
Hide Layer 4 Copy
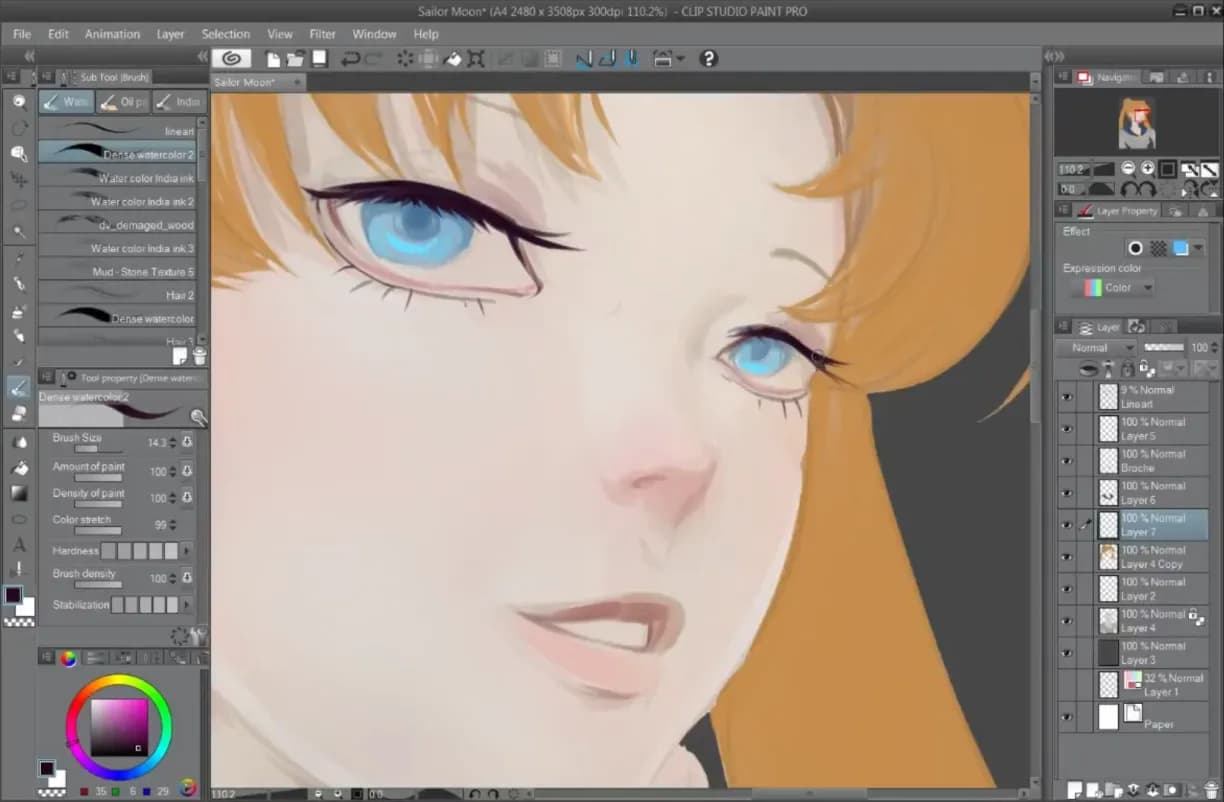pyautogui.click(x=1067, y=557)
